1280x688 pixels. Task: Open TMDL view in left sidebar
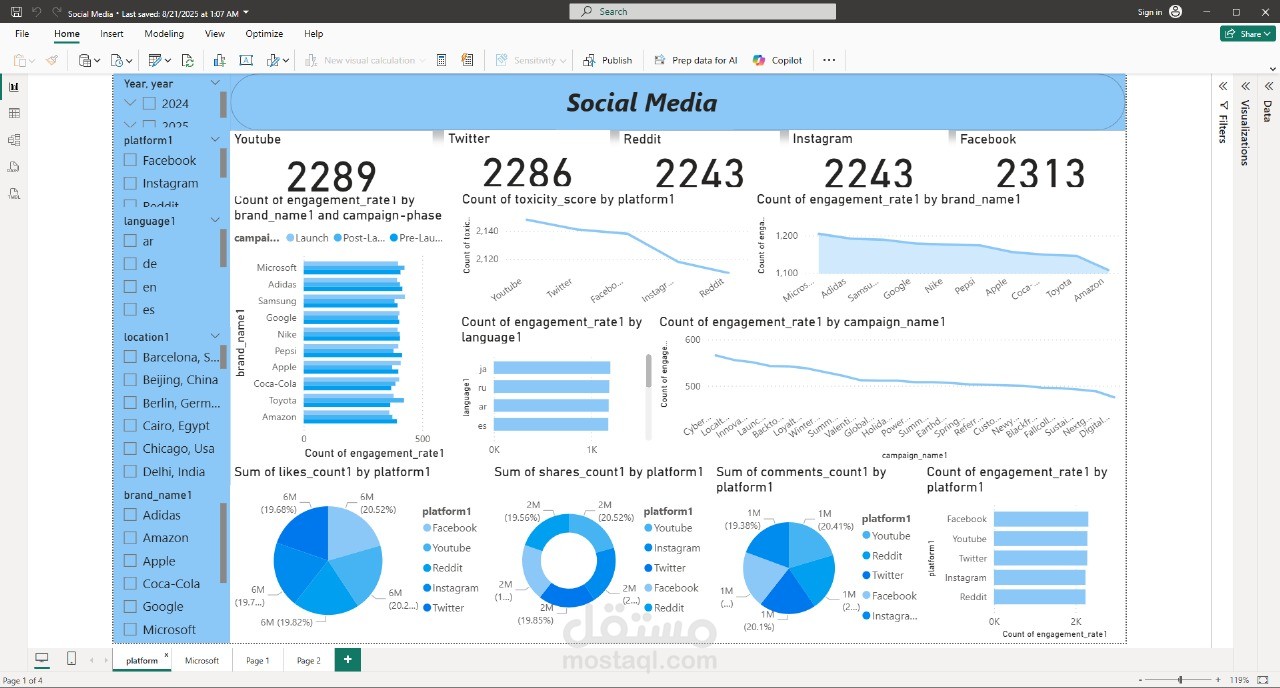point(14,193)
